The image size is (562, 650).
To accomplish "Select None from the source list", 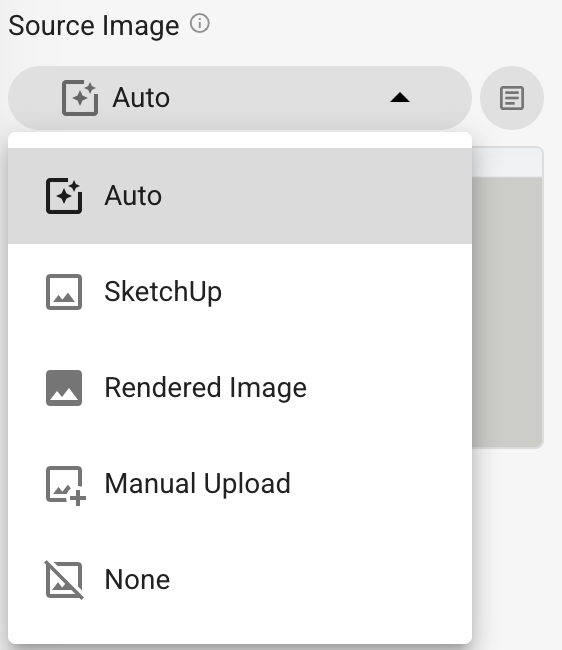I will [240, 580].
